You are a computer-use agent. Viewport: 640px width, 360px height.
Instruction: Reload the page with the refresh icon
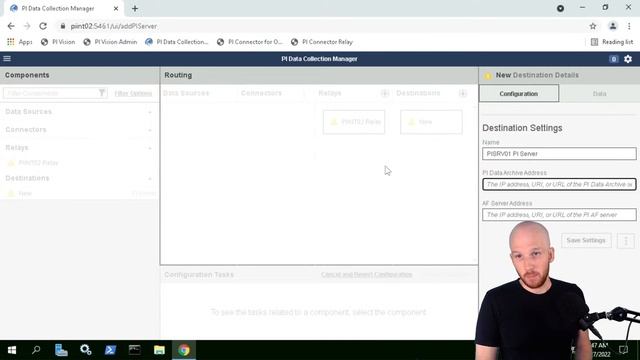(43, 26)
